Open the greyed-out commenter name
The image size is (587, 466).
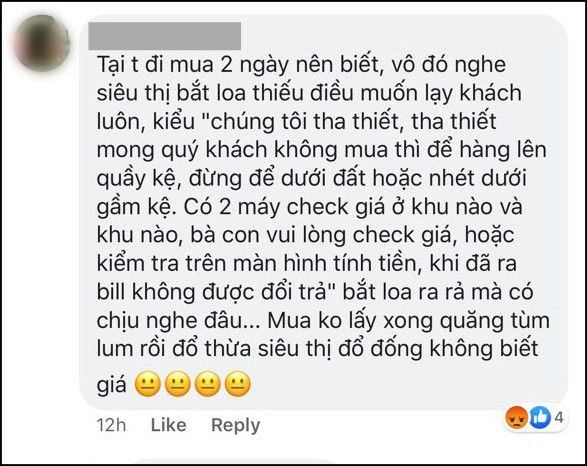tap(165, 36)
